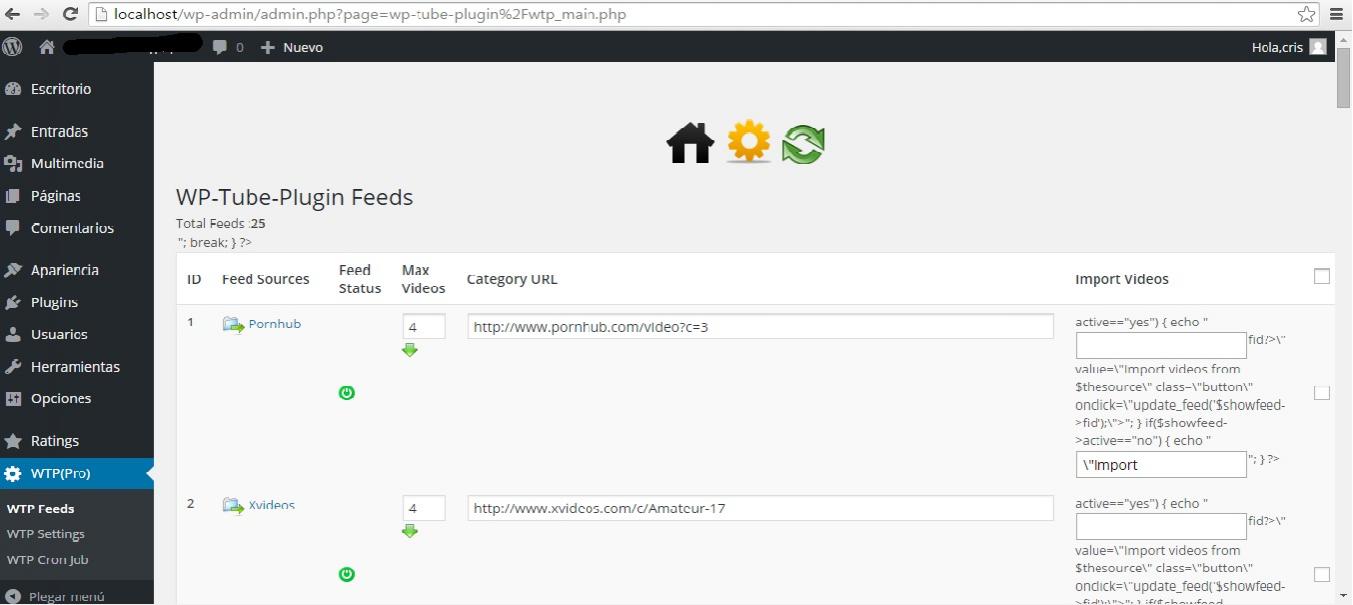
Task: Click the Total Feeds :25 text
Action: (220, 224)
